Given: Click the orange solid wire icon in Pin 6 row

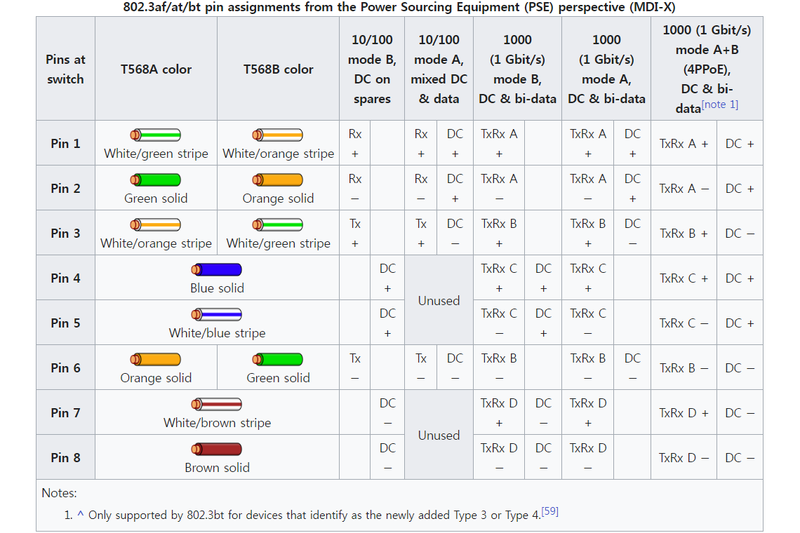Looking at the screenshot, I should tap(155, 360).
